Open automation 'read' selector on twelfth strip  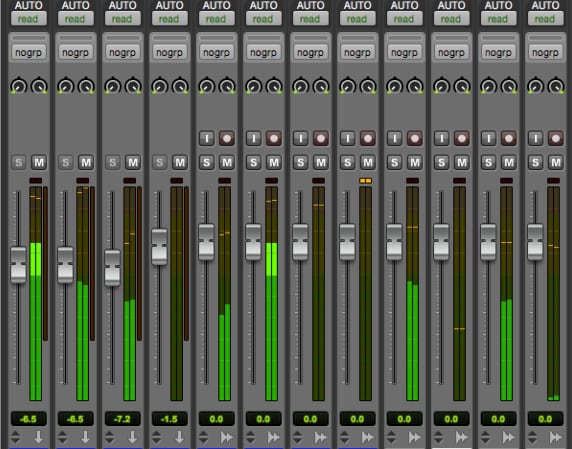coord(545,19)
